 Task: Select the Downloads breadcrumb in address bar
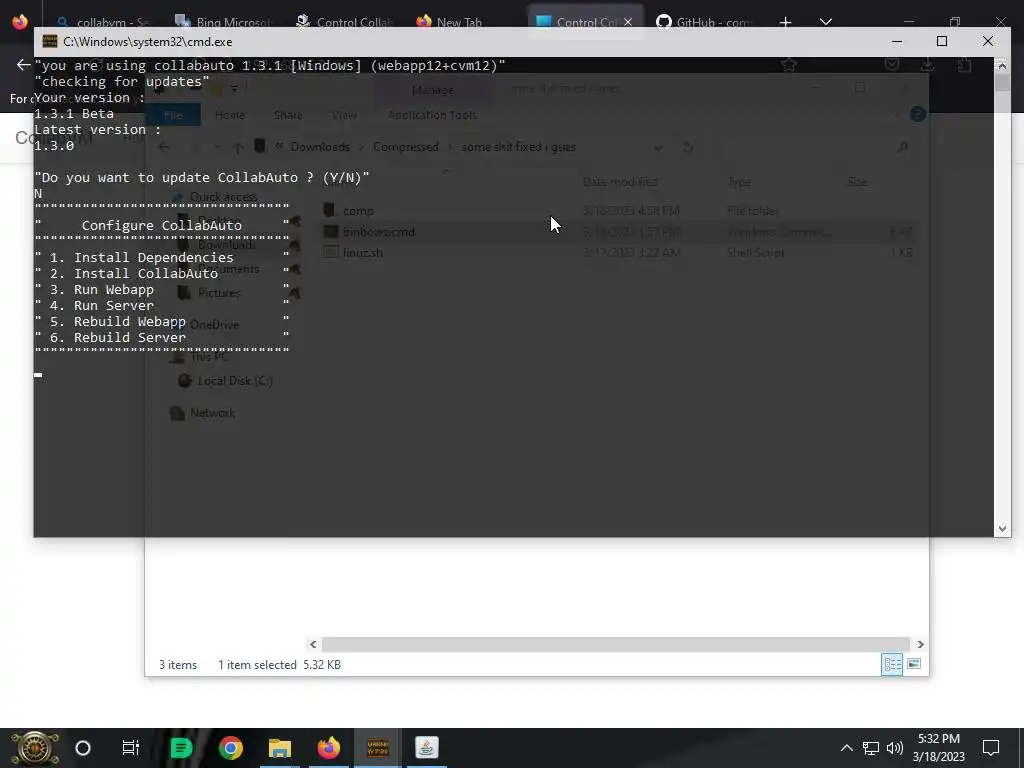321,147
